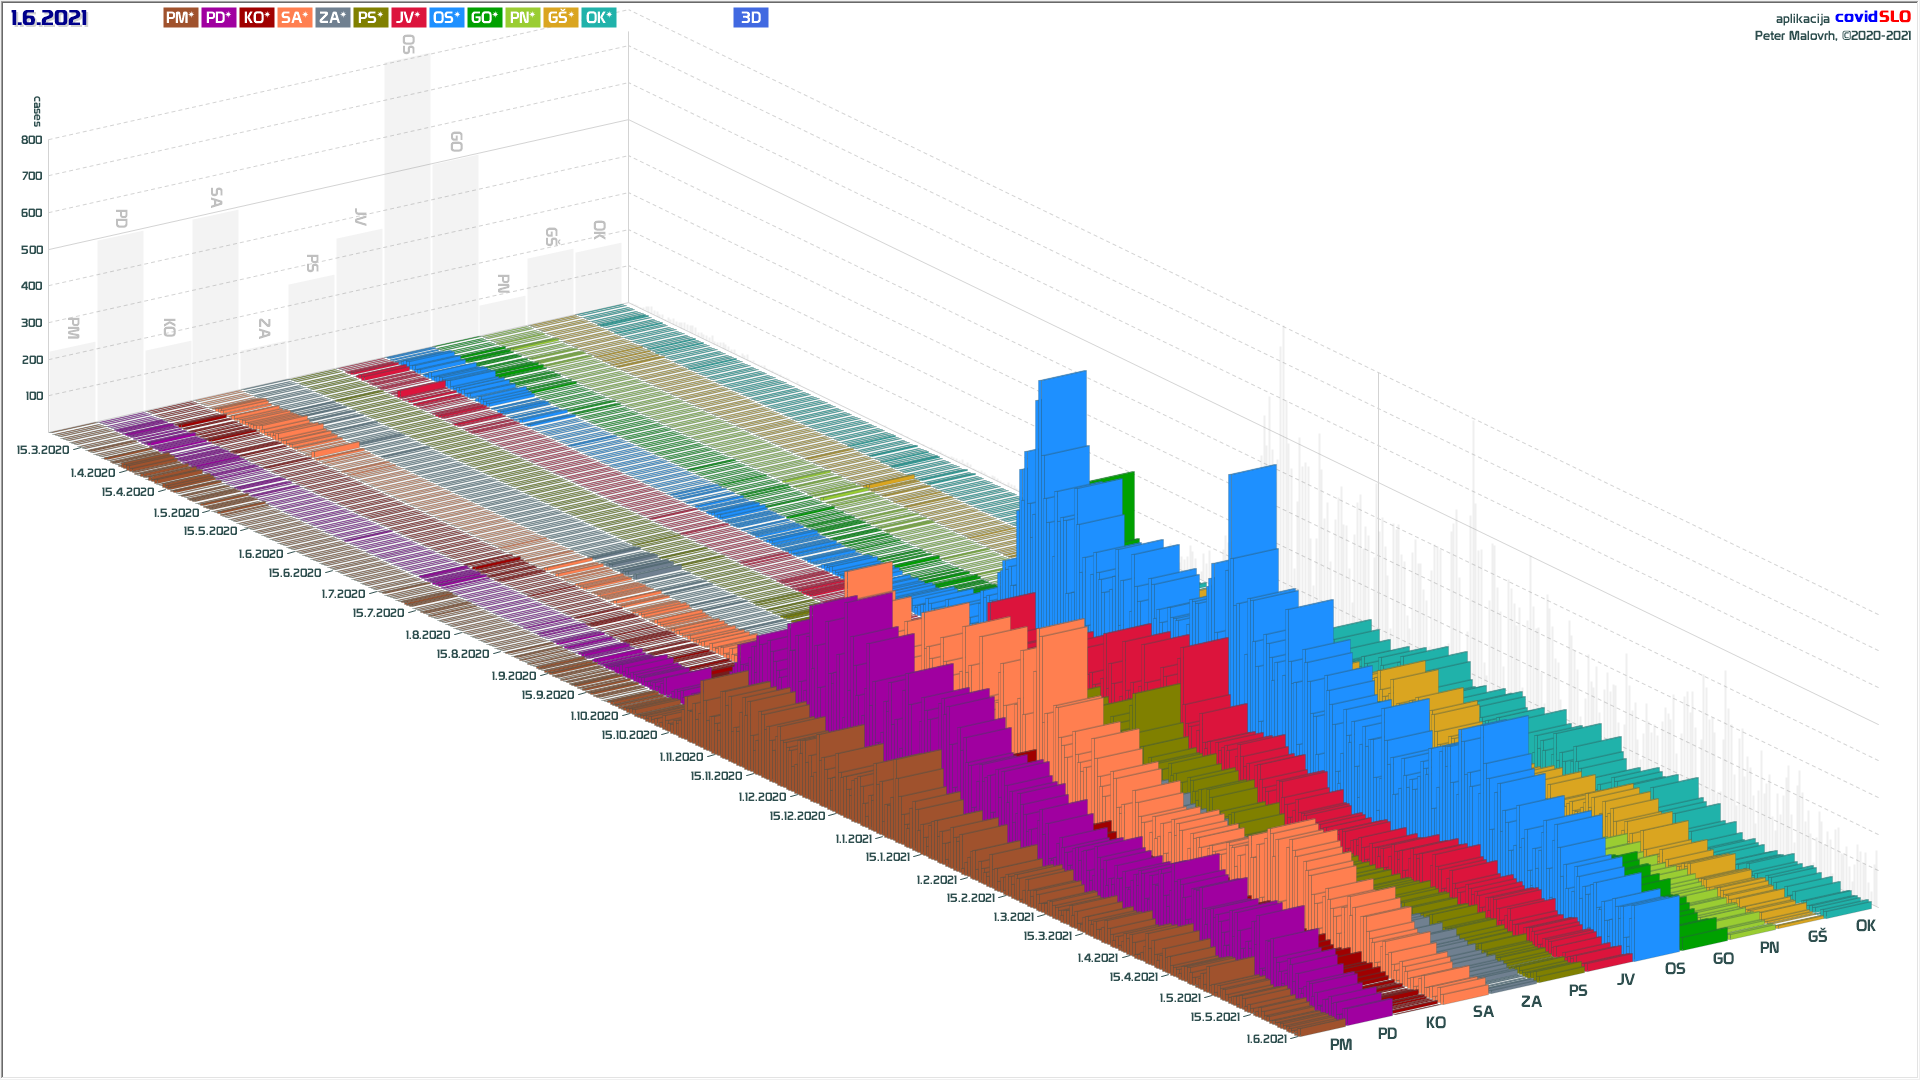This screenshot has width=1920, height=1080.
Task: Toggle the PM* region legend button
Action: (181, 18)
